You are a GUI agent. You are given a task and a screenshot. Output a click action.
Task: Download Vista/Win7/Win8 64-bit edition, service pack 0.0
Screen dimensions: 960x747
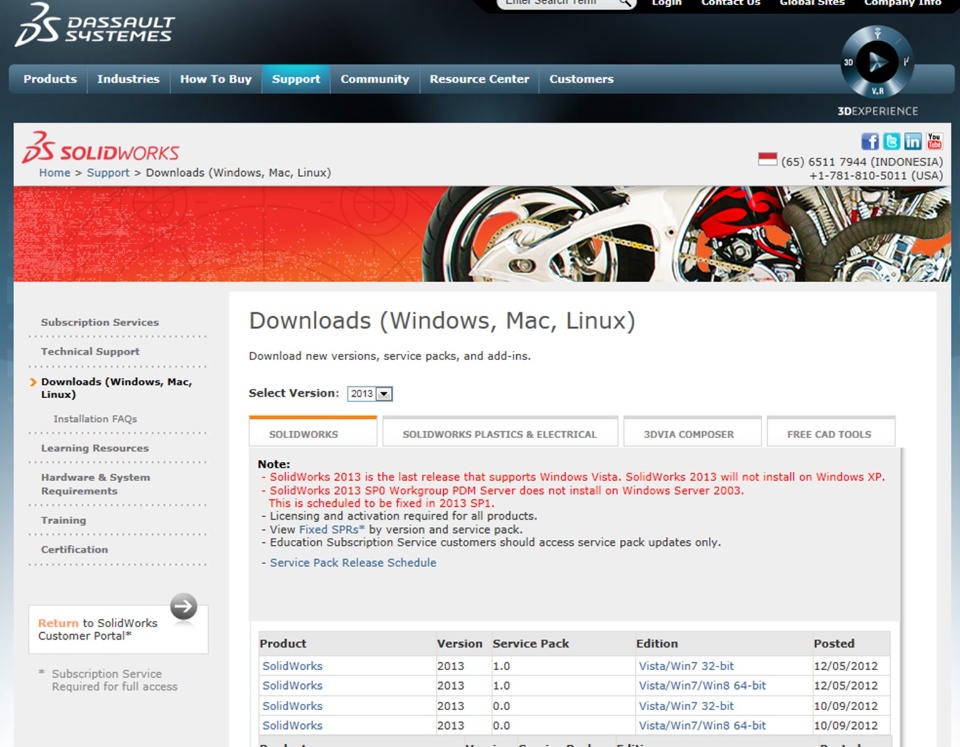coord(702,726)
